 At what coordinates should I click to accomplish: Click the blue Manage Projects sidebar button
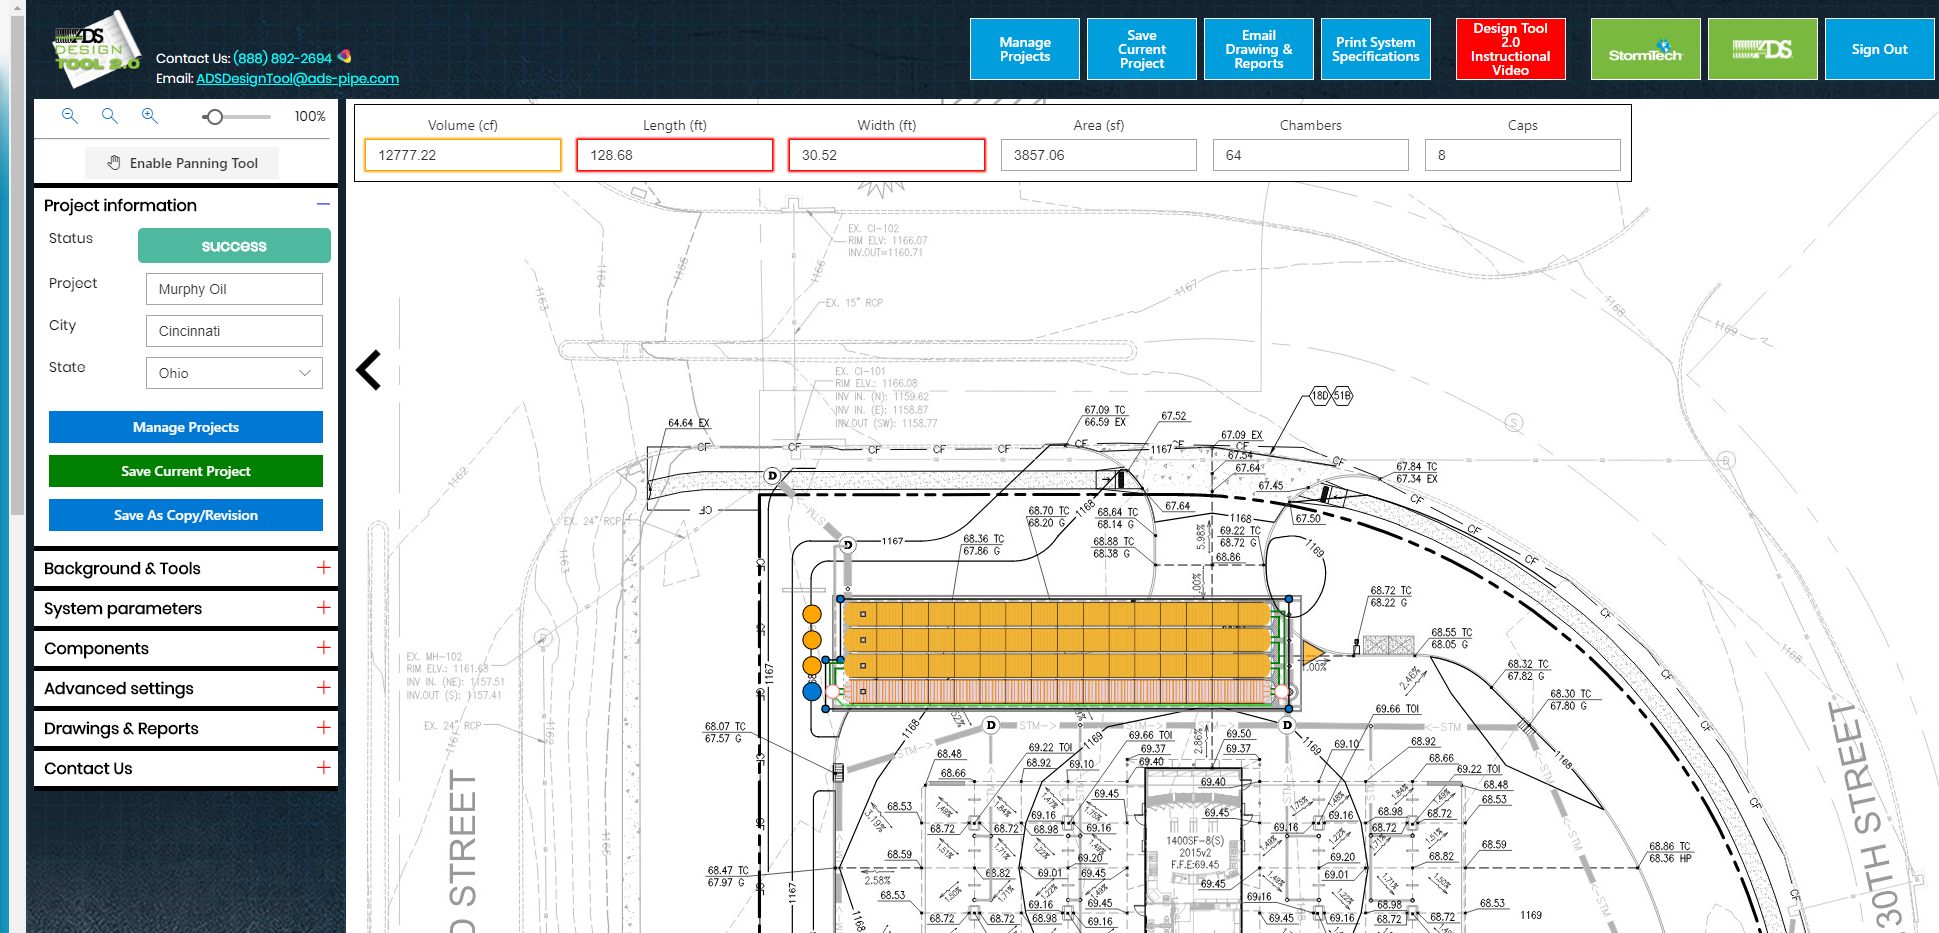[x=186, y=427]
